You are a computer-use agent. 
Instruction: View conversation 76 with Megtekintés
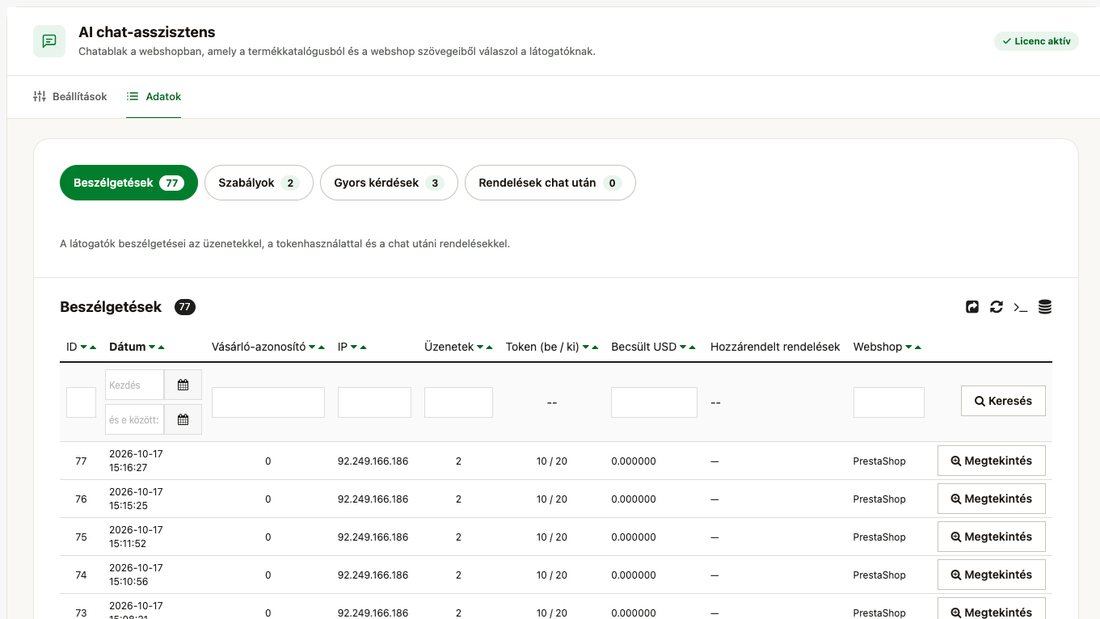click(991, 499)
